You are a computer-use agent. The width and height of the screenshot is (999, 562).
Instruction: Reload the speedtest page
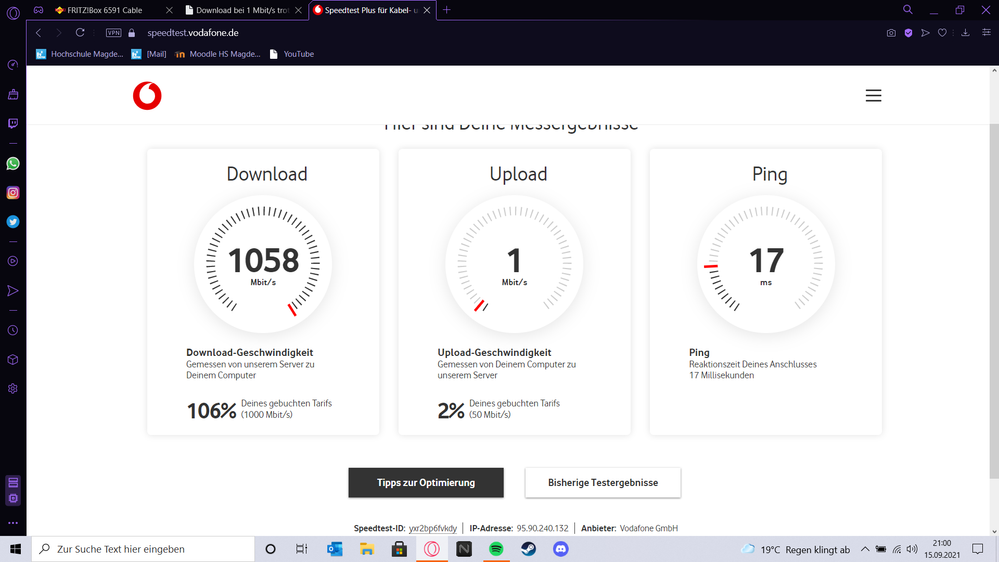80,32
